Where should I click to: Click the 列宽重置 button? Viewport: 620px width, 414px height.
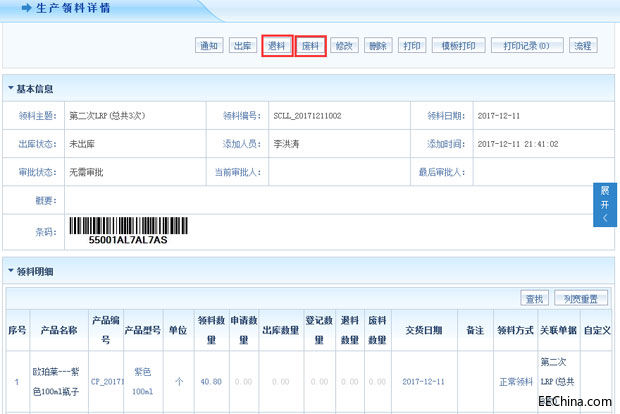(581, 299)
